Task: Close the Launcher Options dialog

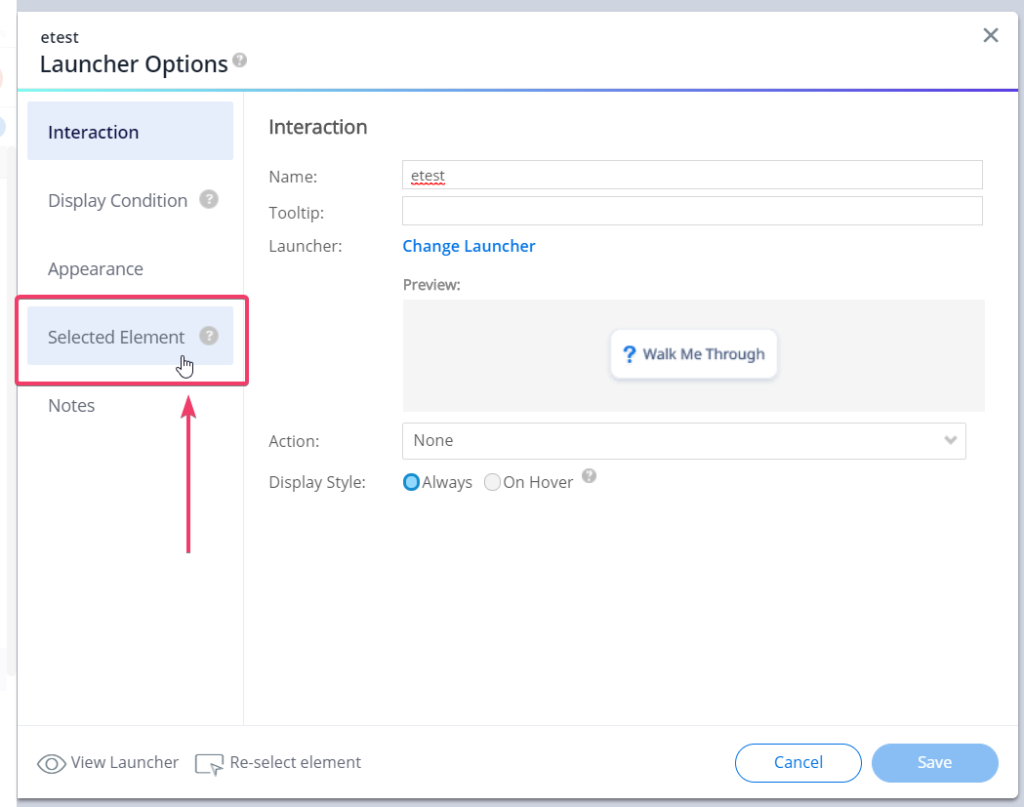Action: pyautogui.click(x=990, y=35)
